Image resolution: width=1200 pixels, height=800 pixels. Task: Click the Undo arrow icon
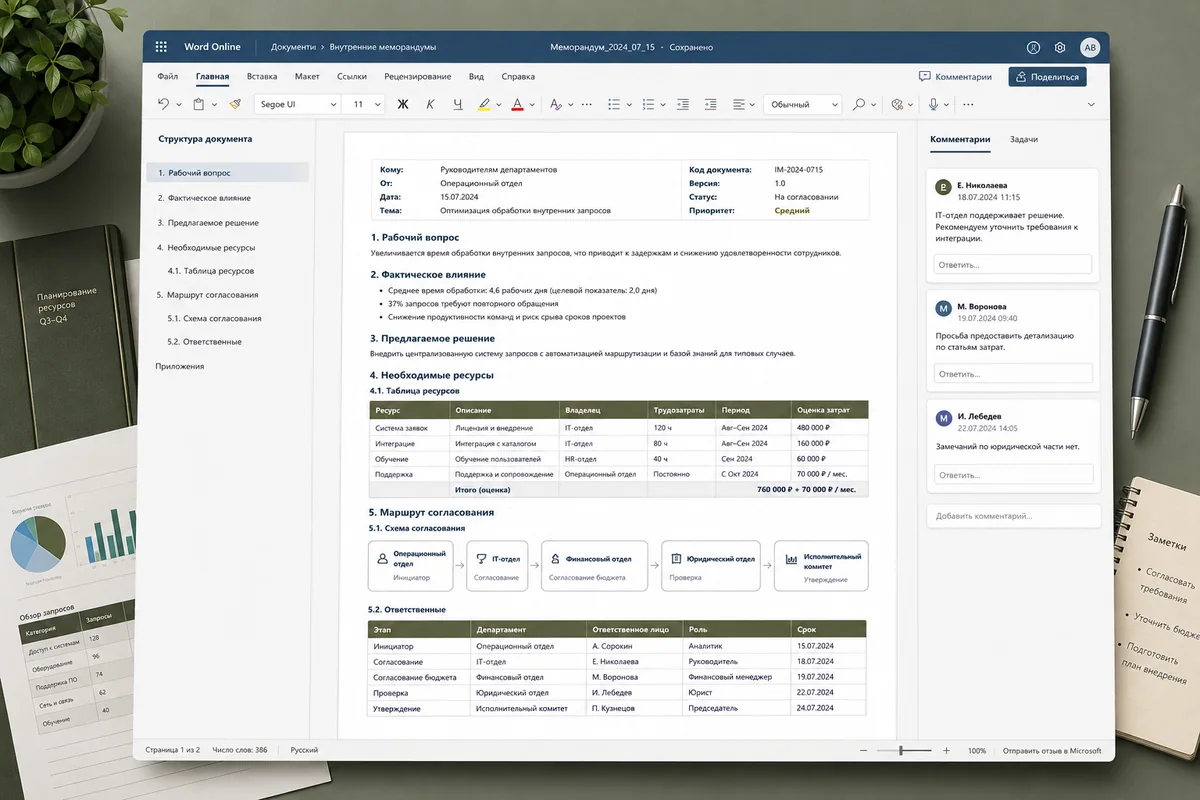(x=164, y=104)
